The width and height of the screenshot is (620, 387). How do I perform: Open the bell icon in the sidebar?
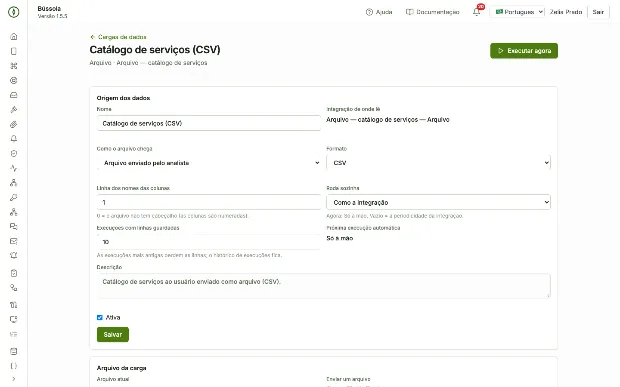pyautogui.click(x=13, y=139)
